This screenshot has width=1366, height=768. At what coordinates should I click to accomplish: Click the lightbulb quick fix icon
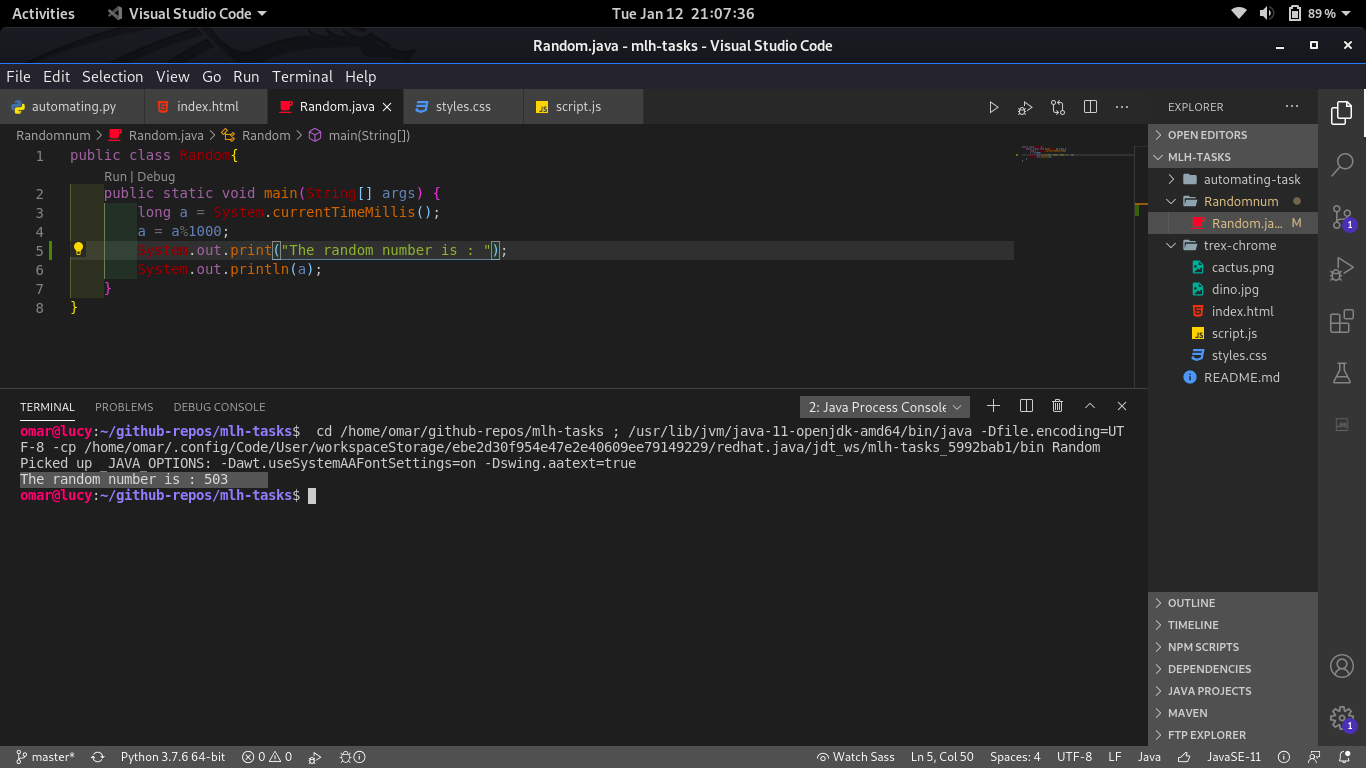[78, 250]
